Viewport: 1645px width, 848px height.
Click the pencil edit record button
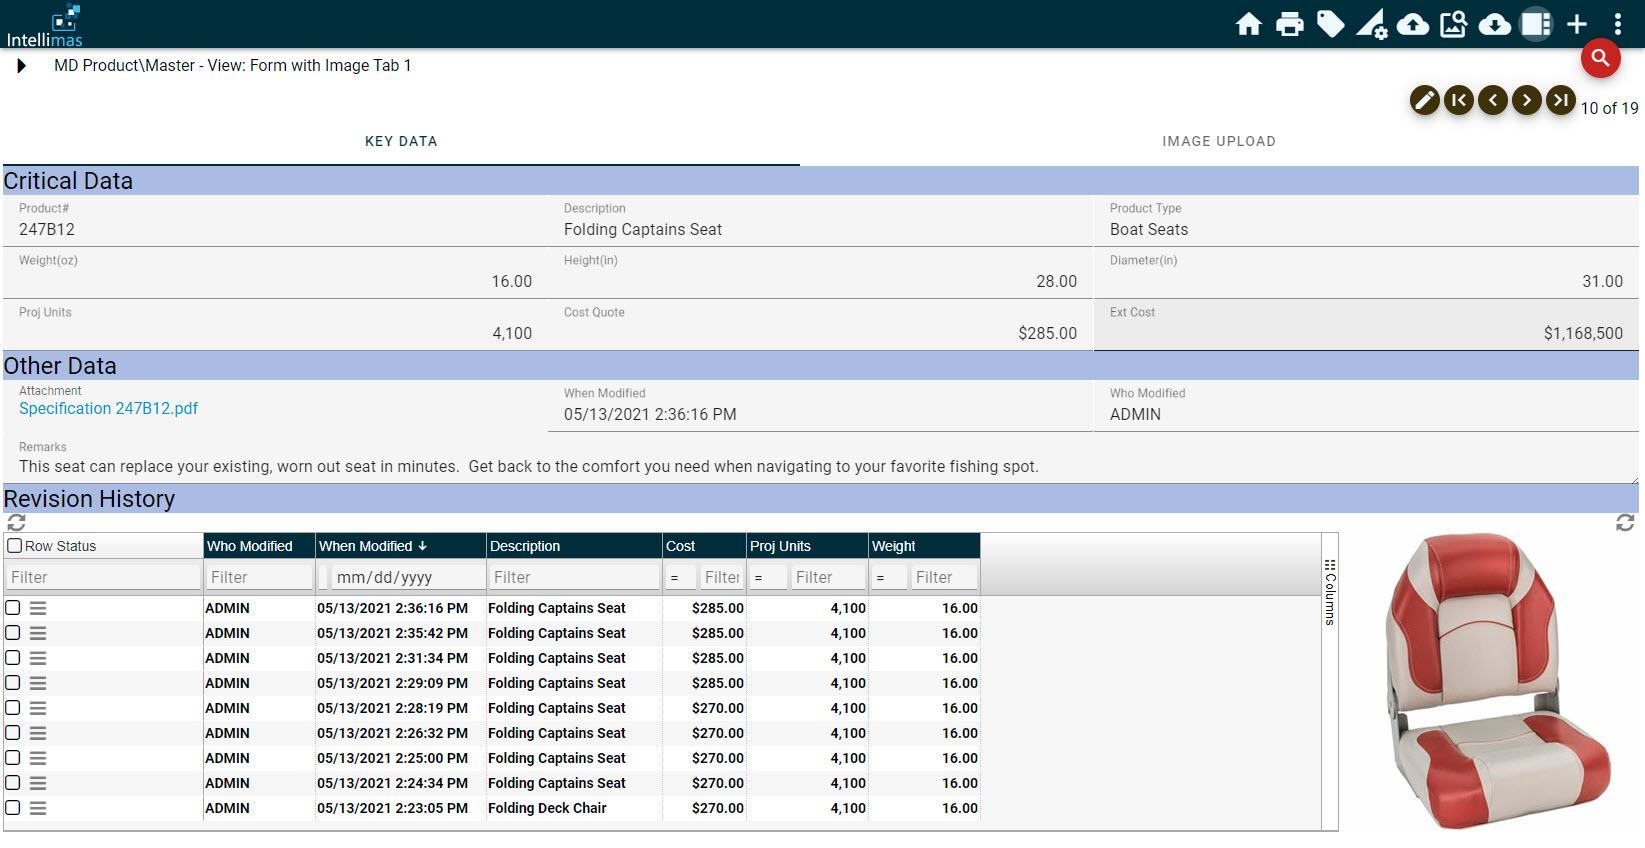tap(1424, 100)
